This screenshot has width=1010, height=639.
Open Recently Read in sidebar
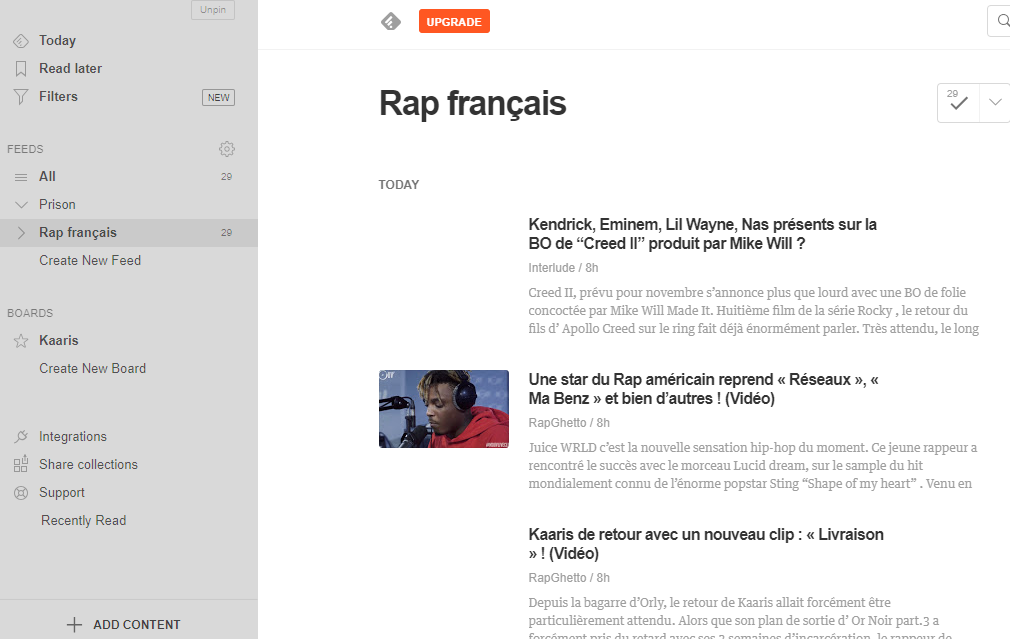pyautogui.click(x=83, y=521)
